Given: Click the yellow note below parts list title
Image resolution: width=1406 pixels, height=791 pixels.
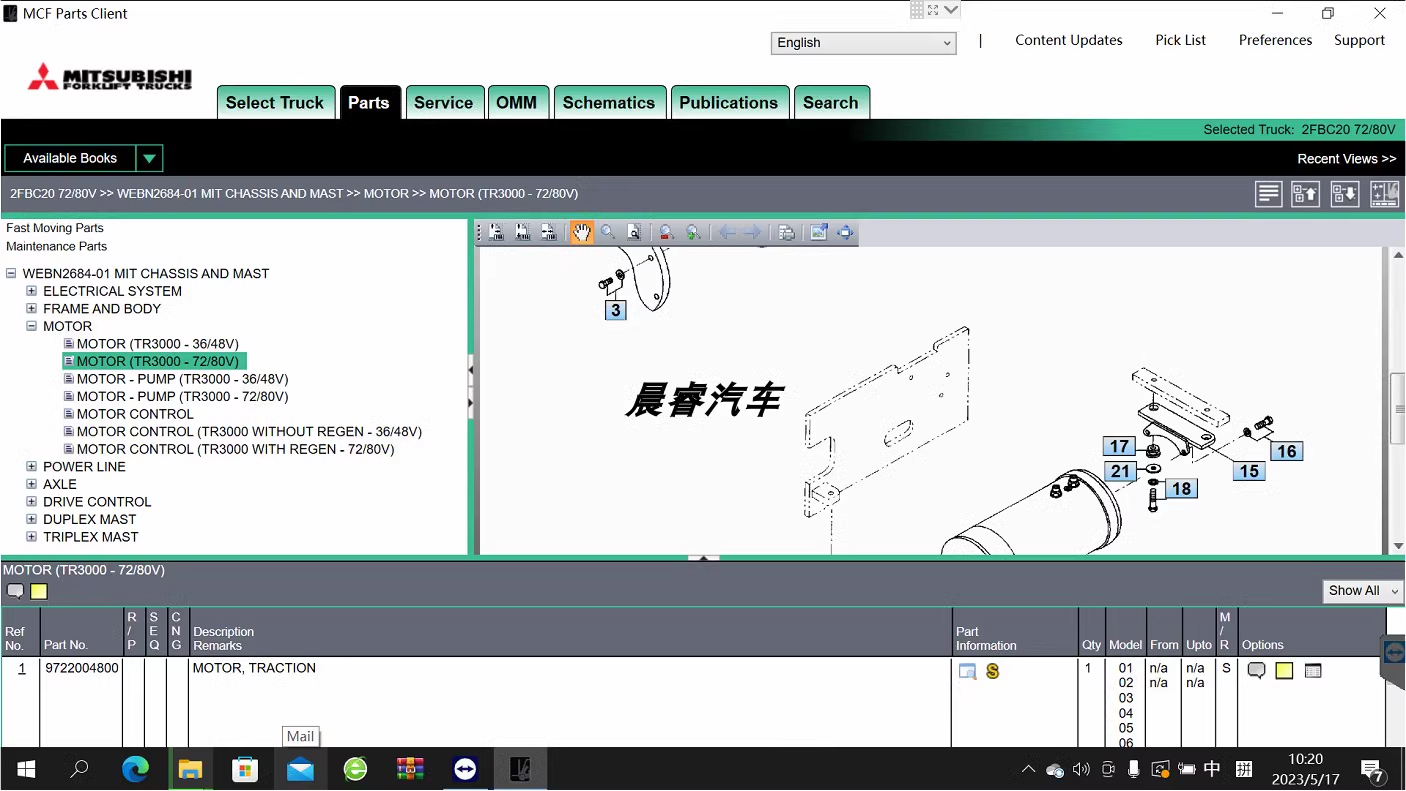Looking at the screenshot, I should pyautogui.click(x=39, y=591).
